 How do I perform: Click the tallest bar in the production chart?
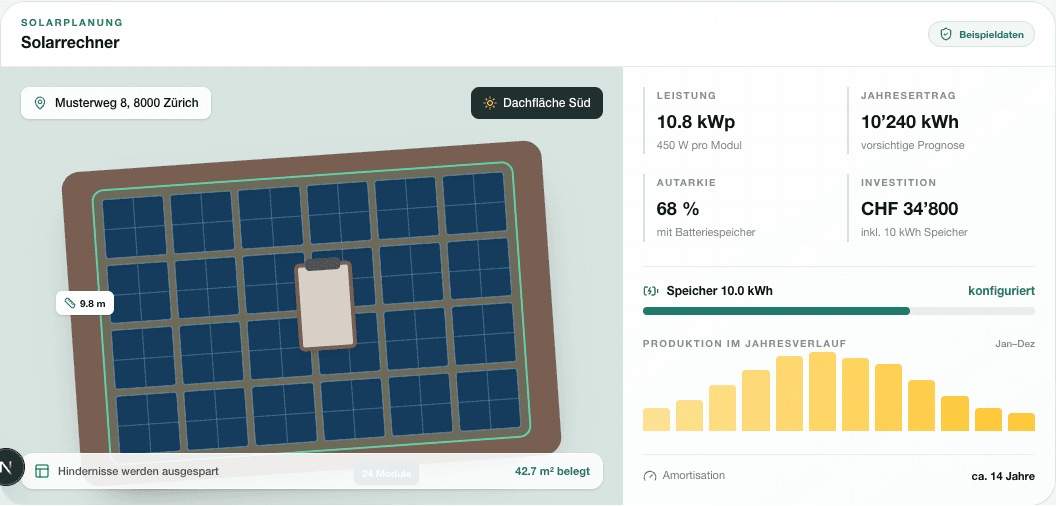click(822, 391)
